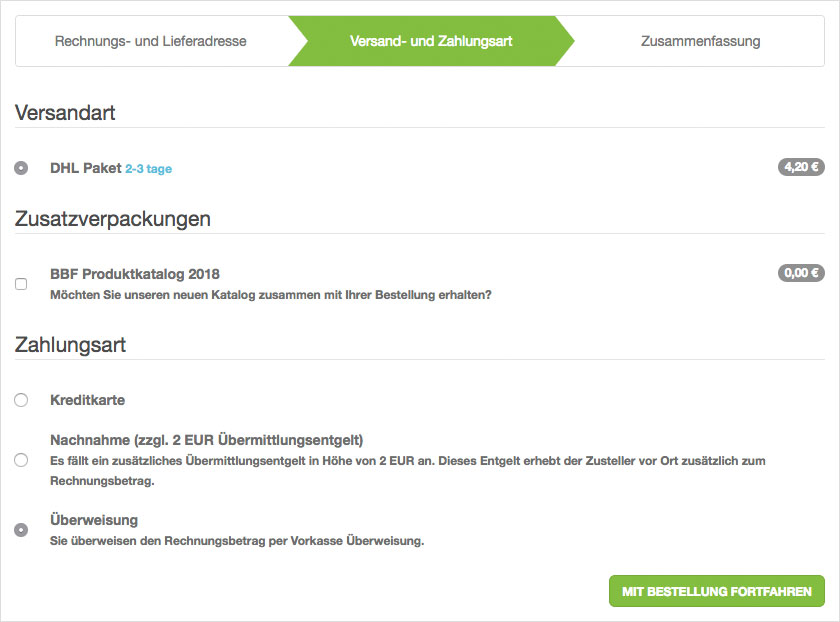Click the Nachnahme (zzgl. 2 EUR) label
The height and width of the screenshot is (622, 840).
tap(206, 440)
